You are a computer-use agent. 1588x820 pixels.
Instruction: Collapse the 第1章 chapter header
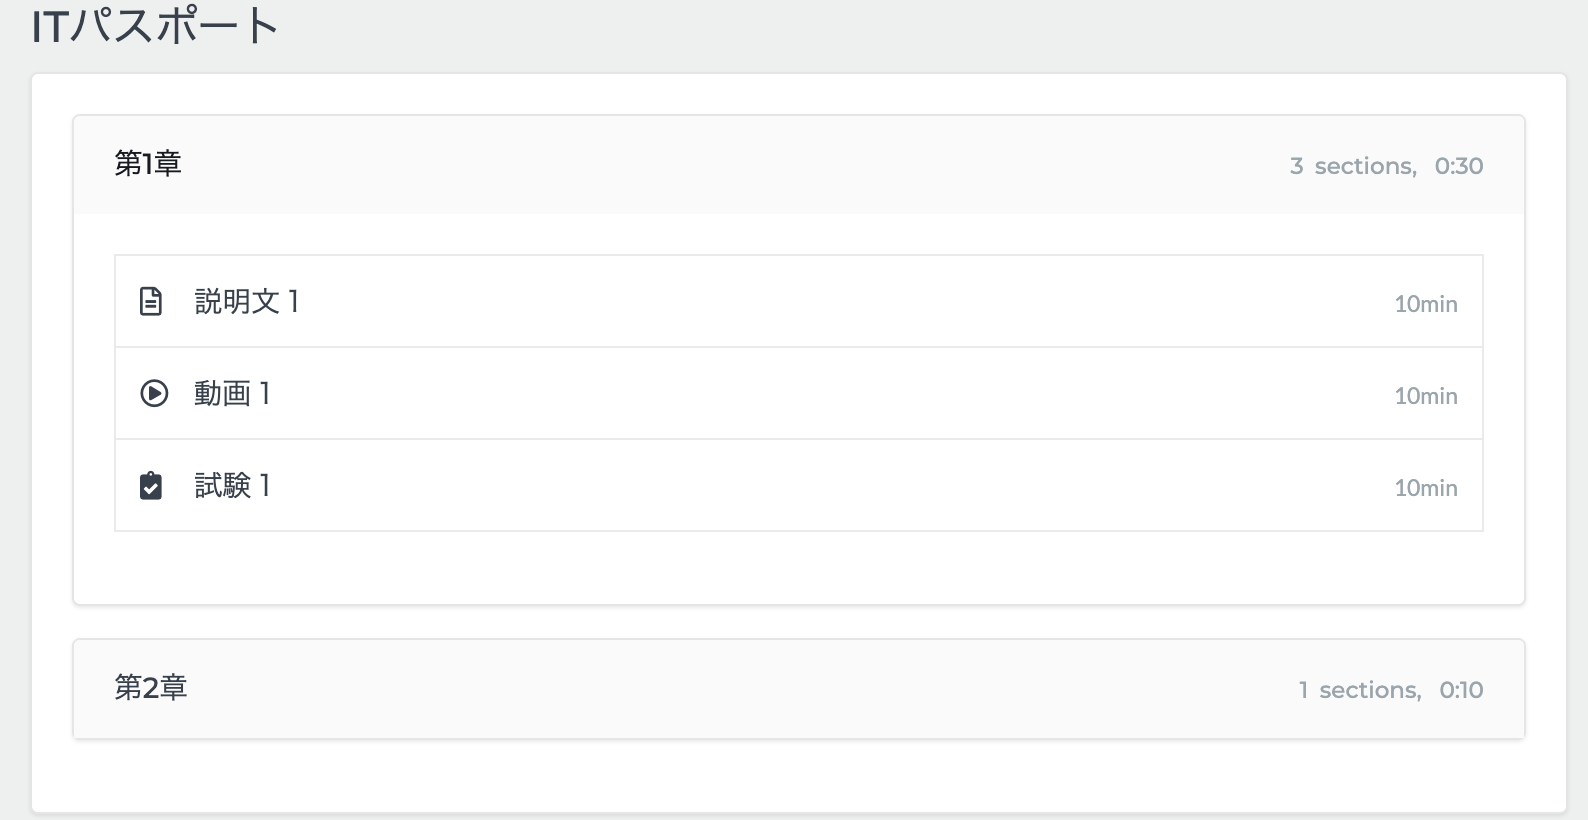(x=148, y=164)
